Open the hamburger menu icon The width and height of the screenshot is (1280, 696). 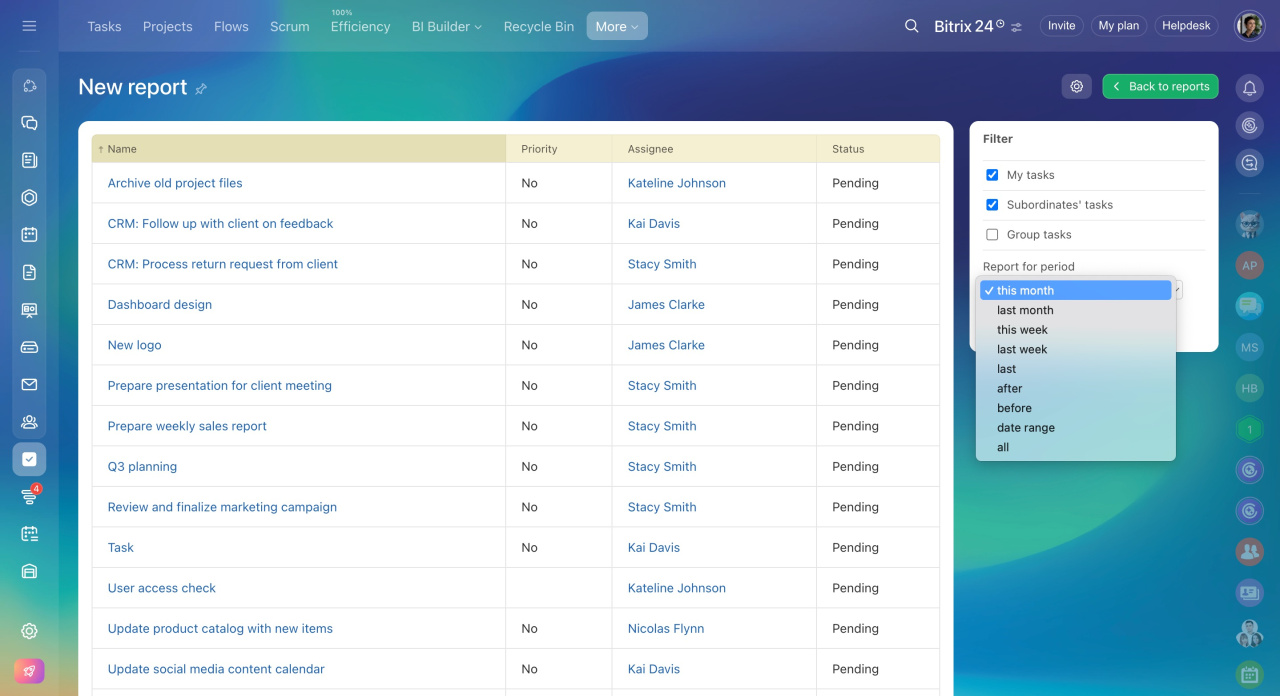tap(29, 26)
